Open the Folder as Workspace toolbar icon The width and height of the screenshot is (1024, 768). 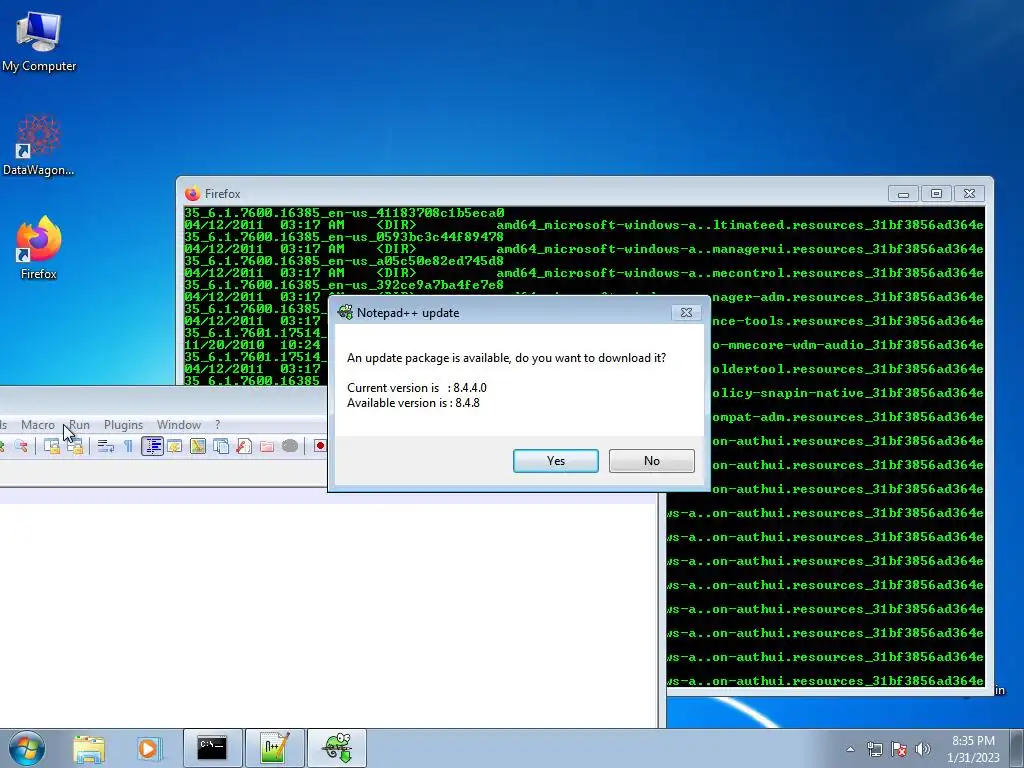(x=266, y=446)
